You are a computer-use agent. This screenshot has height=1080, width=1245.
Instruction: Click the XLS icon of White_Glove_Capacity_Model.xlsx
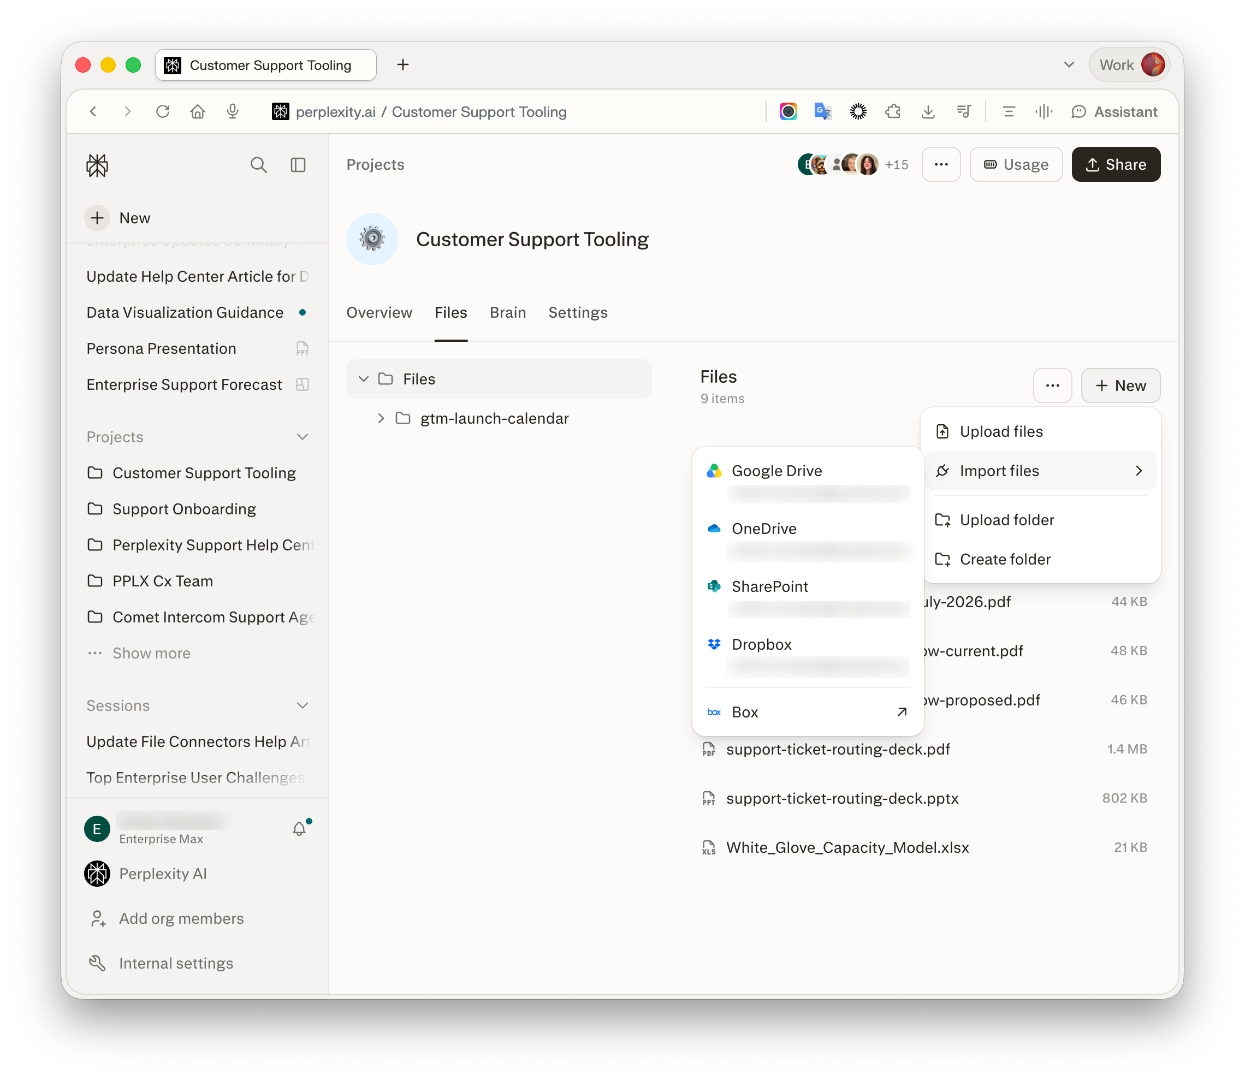coord(709,847)
